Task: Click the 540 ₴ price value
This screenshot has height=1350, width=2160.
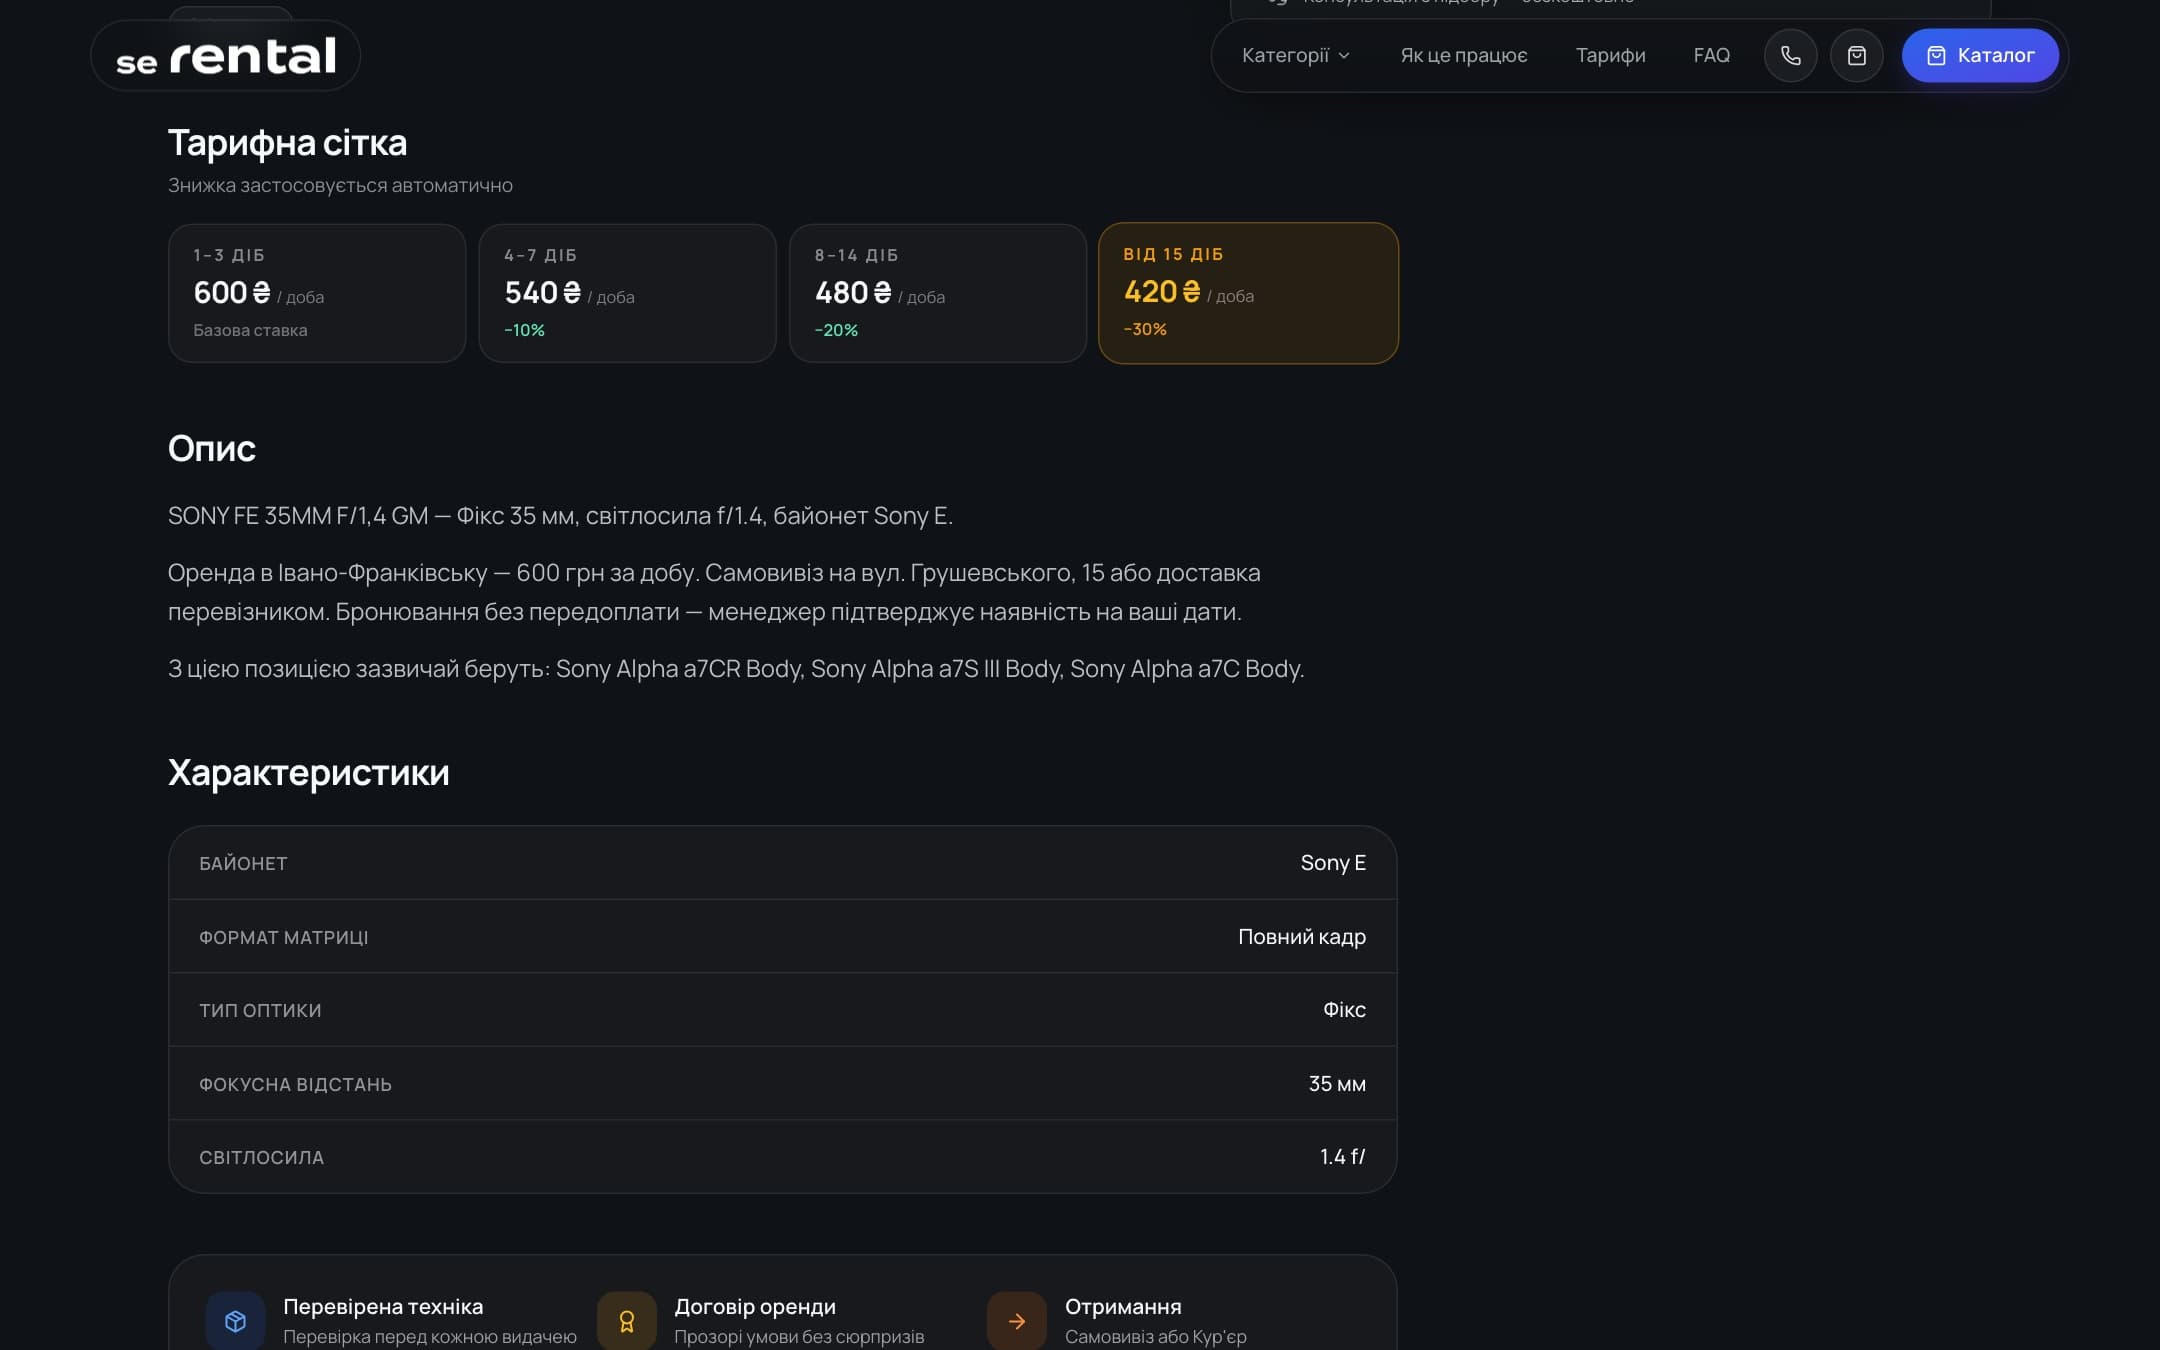Action: click(542, 292)
